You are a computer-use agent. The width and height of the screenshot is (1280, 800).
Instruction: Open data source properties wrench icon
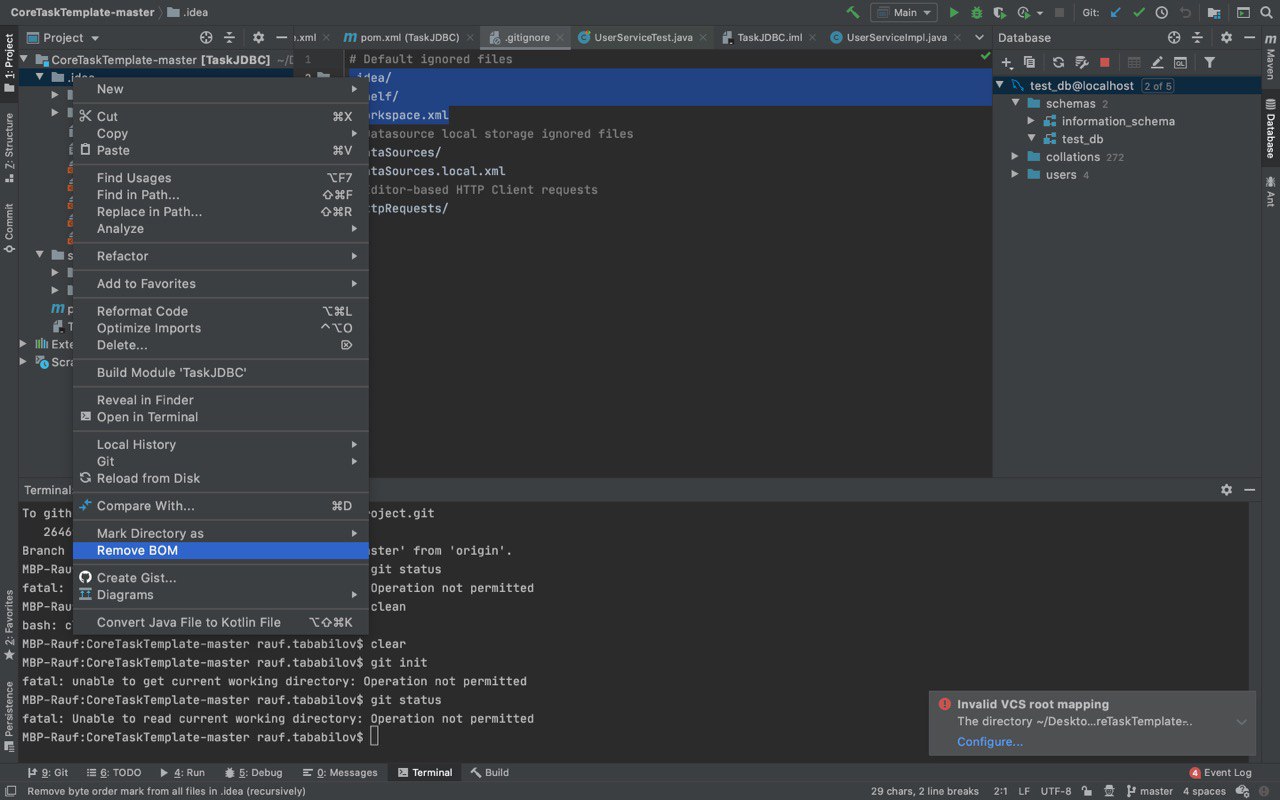[1081, 62]
